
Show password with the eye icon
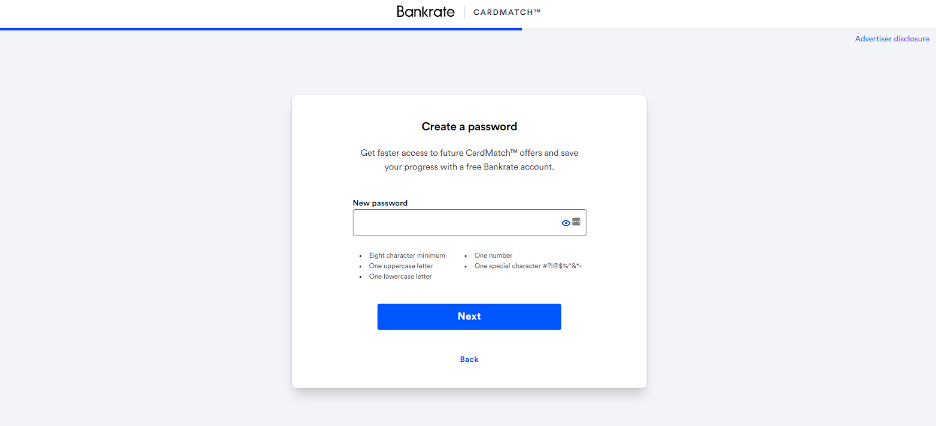[565, 223]
